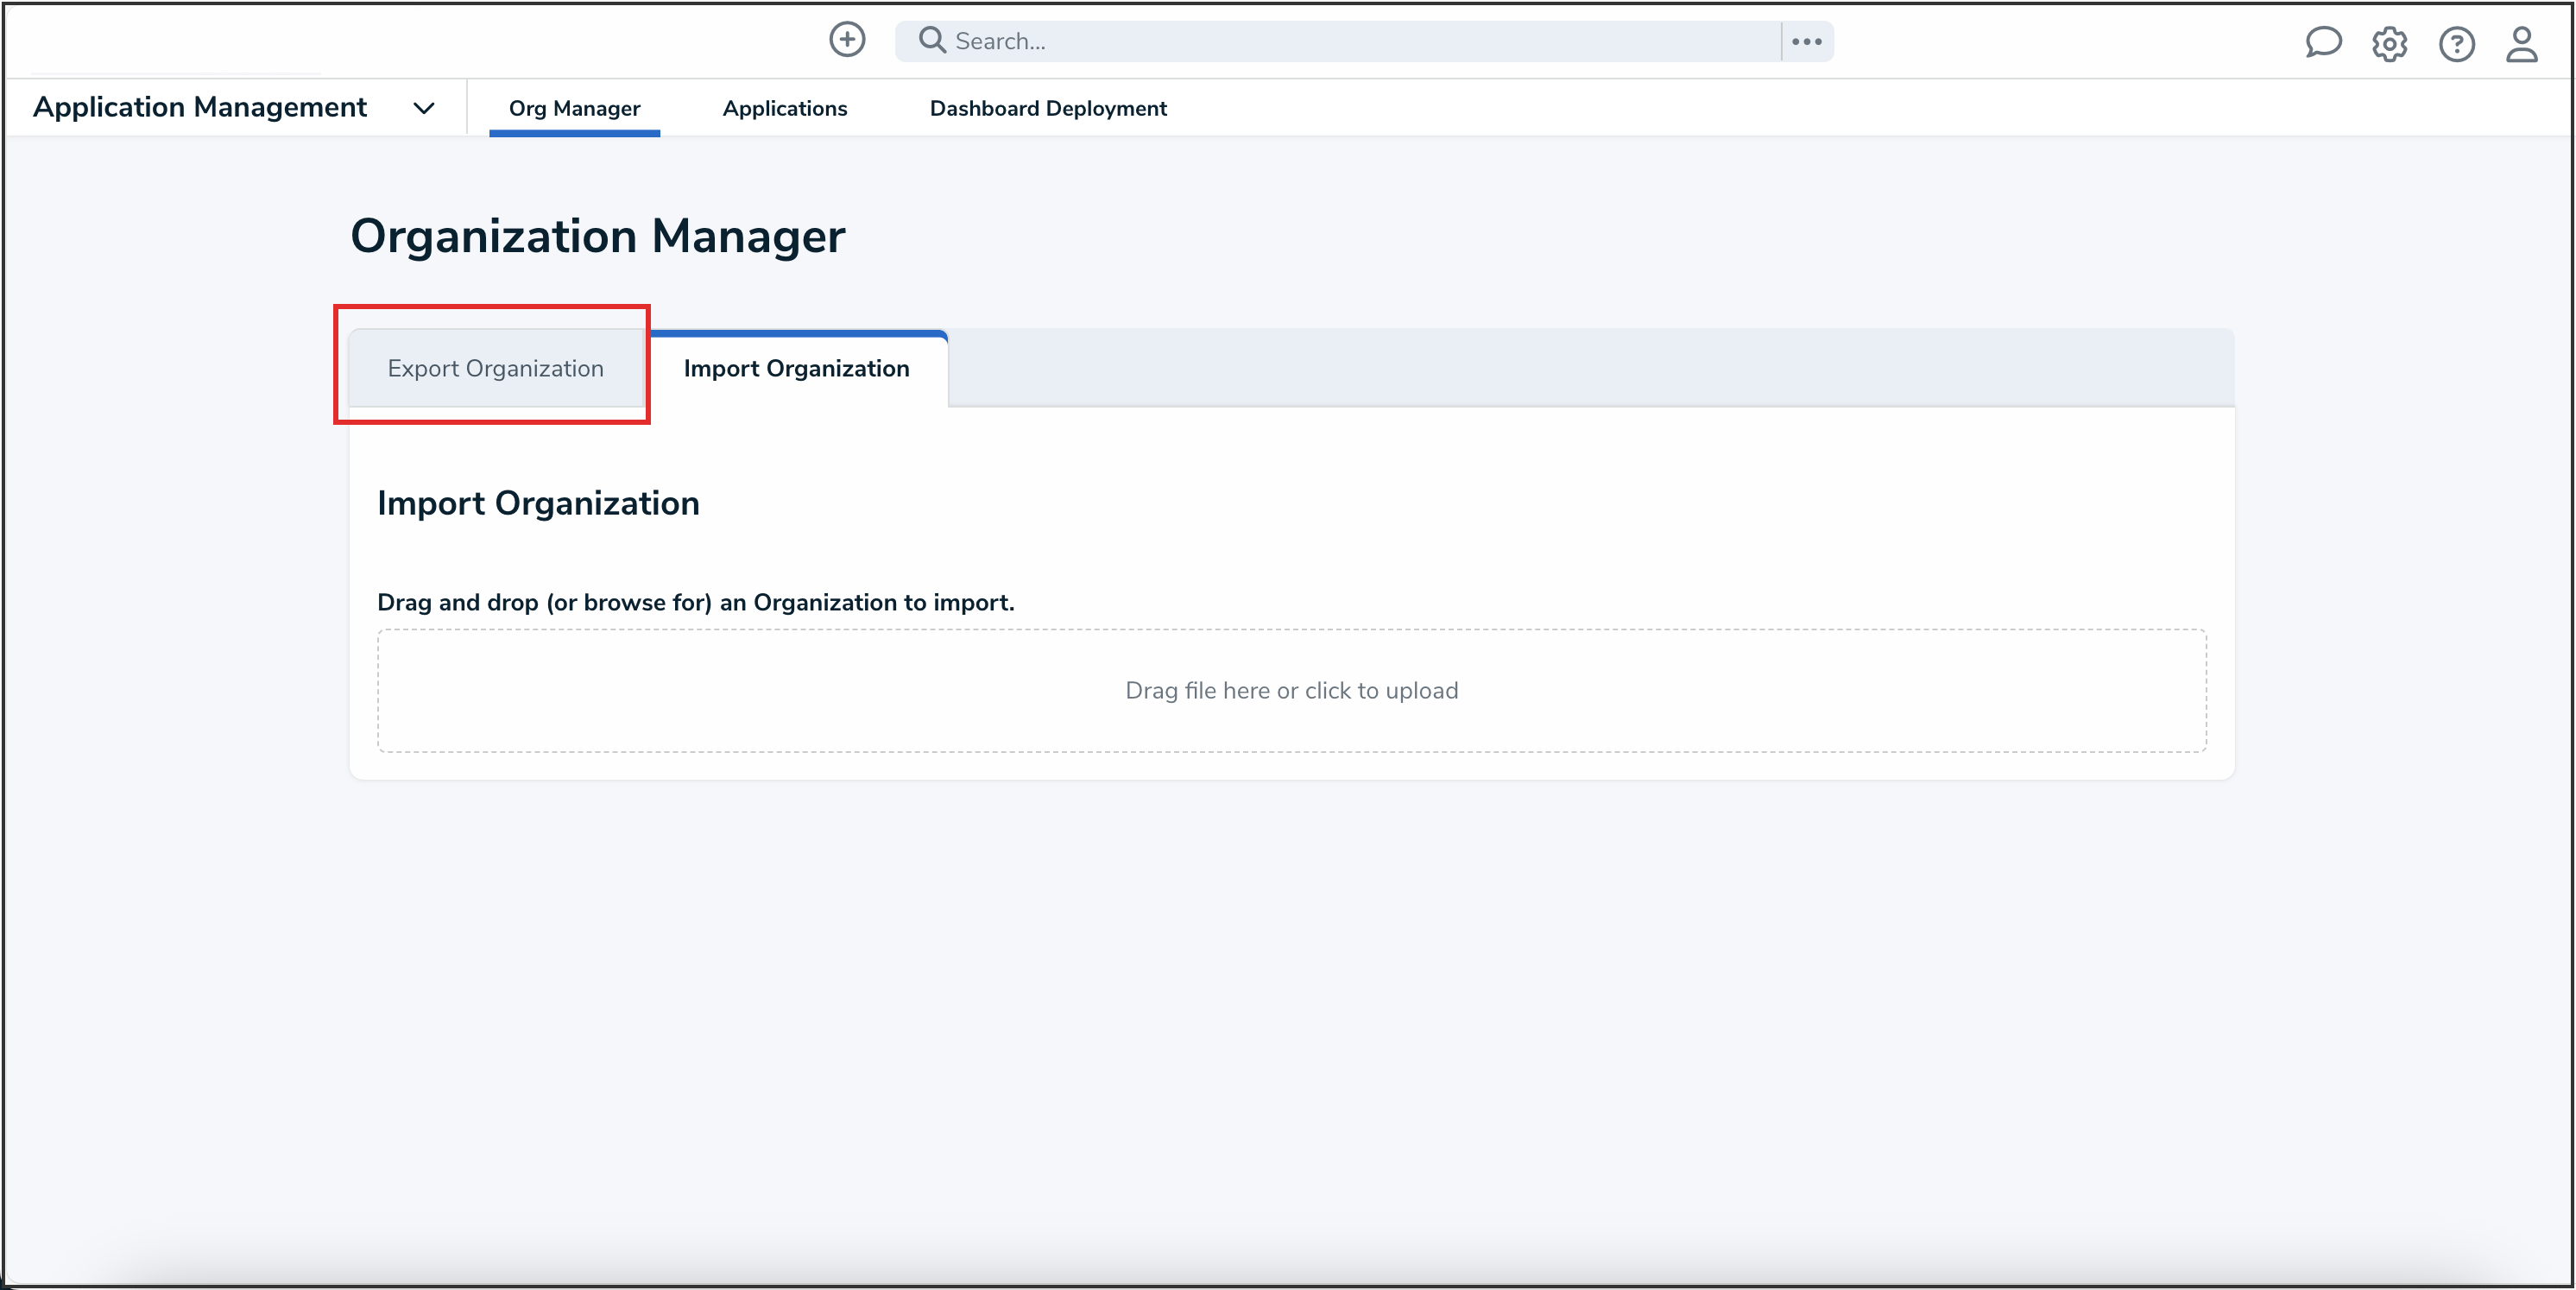Click the ellipsis icon beside the search bar
This screenshot has width=2576, height=1290.
click(x=1806, y=41)
